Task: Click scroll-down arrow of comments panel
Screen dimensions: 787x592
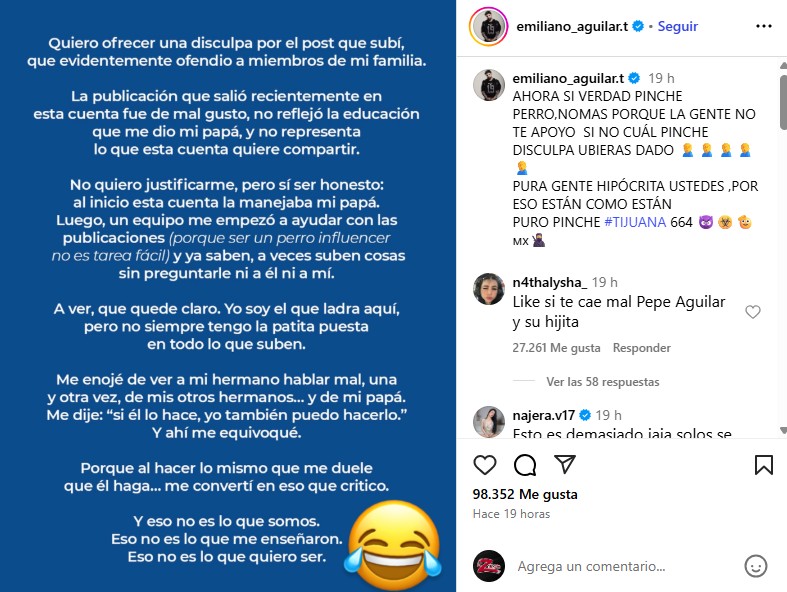Action: pyautogui.click(x=783, y=430)
